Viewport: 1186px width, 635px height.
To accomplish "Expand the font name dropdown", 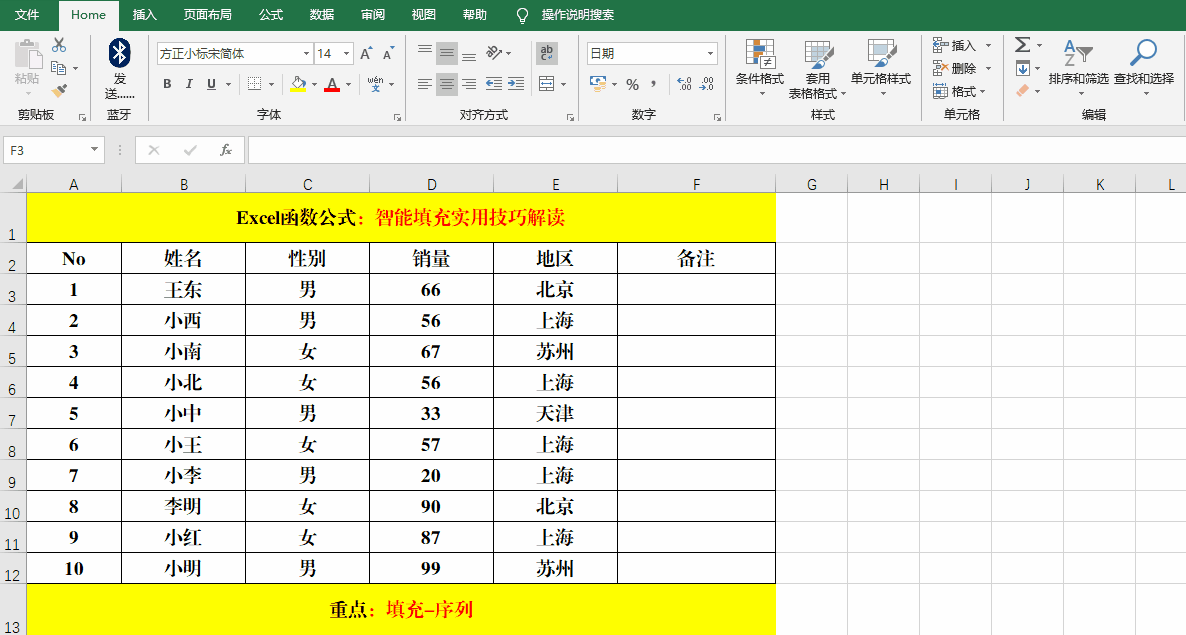I will pos(306,54).
